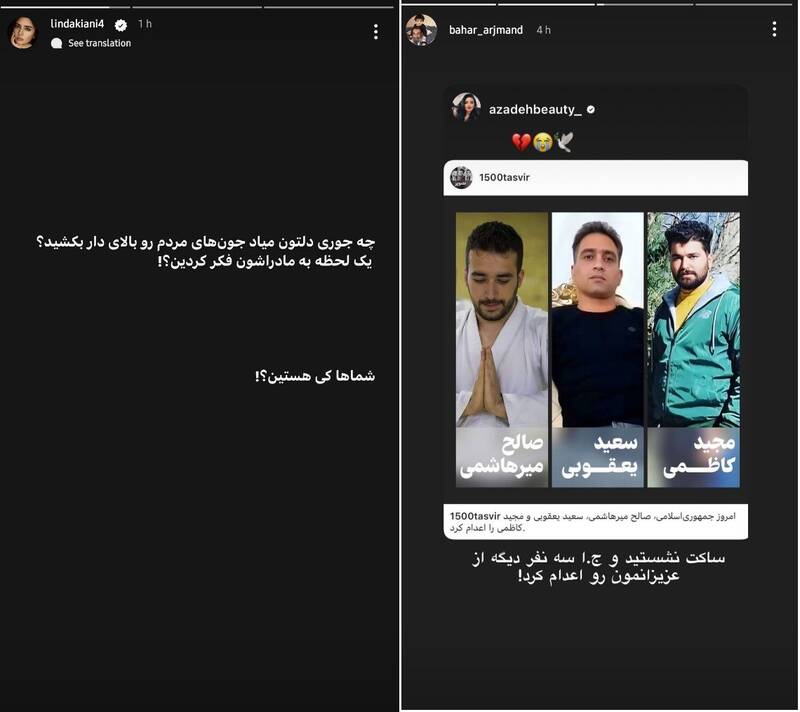Tap the photo of man in black sweater
This screenshot has width=800, height=712.
coord(597,320)
